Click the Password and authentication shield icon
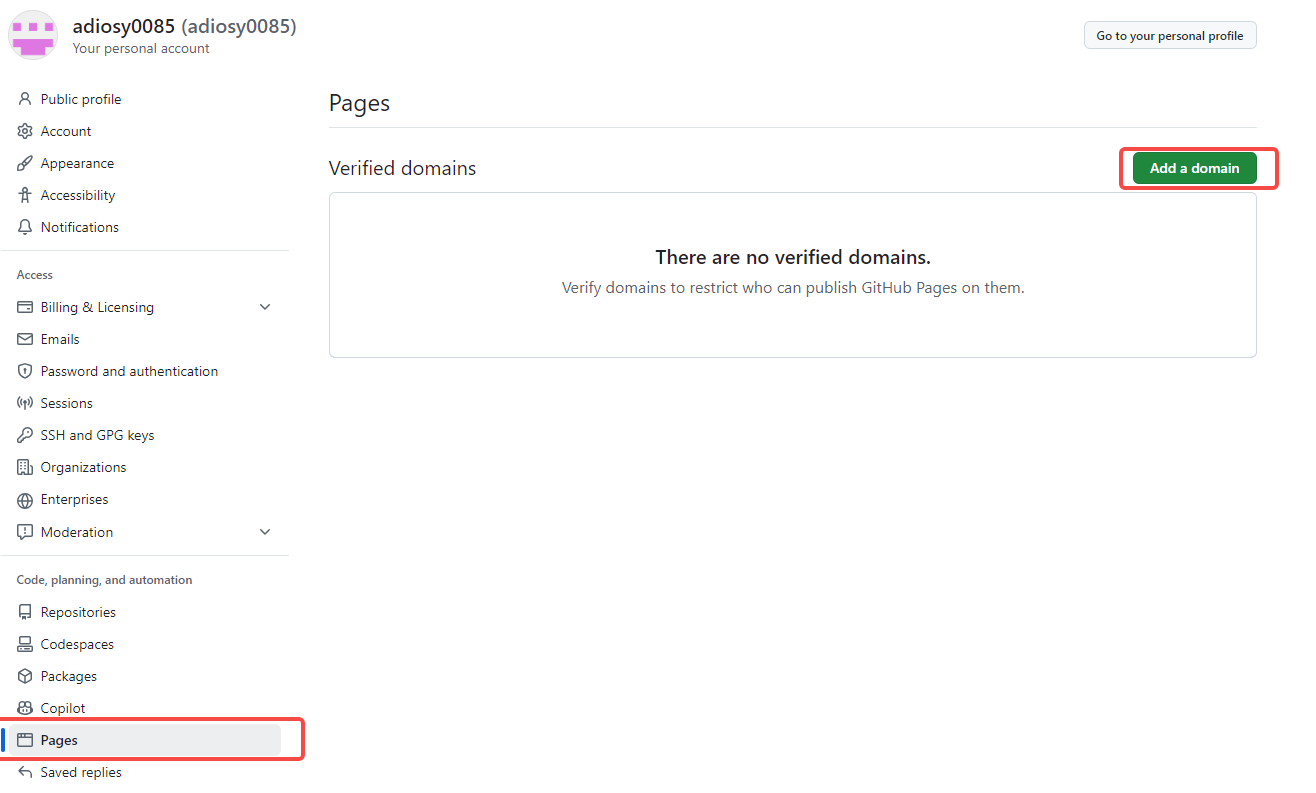The width and height of the screenshot is (1316, 793). click(x=25, y=371)
